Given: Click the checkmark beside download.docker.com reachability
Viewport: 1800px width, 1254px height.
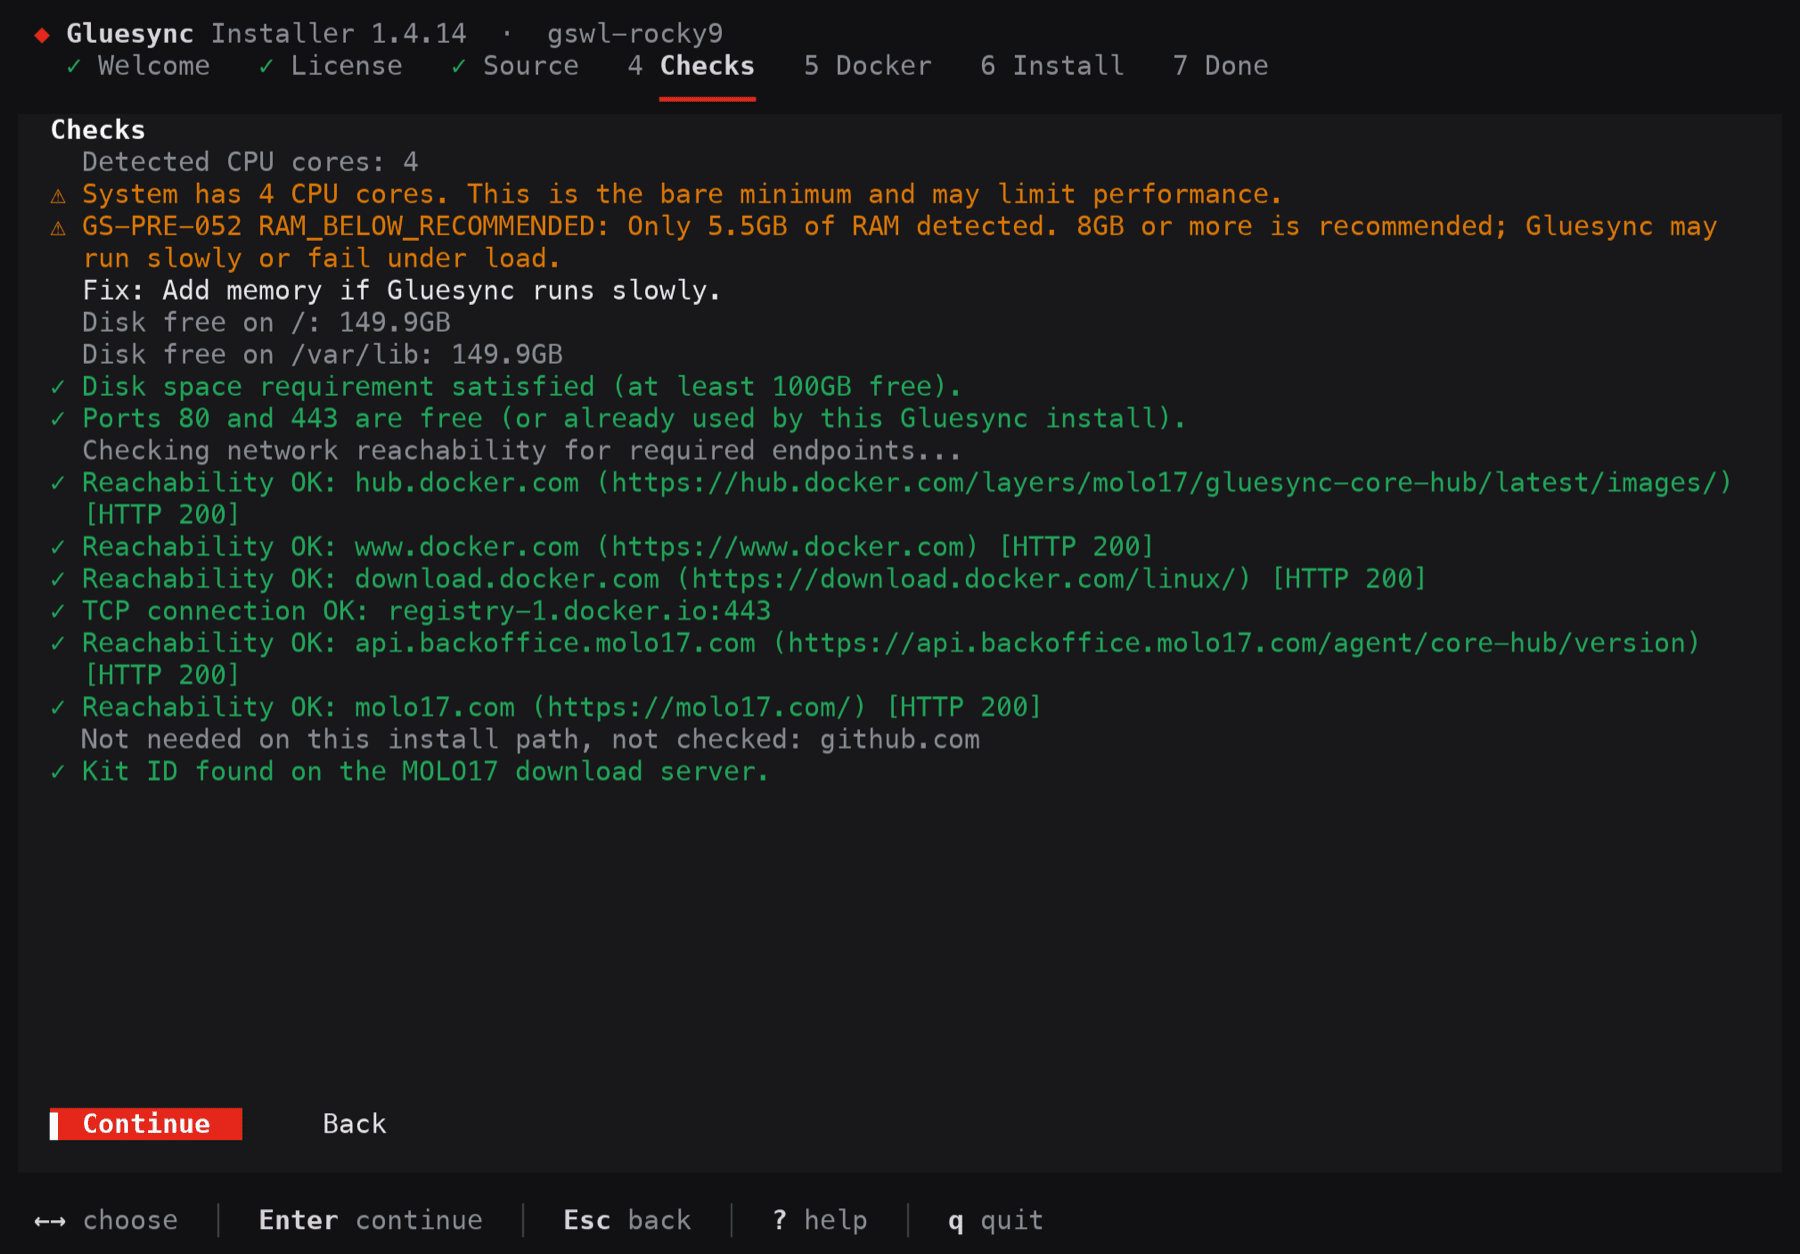Looking at the screenshot, I should click(58, 579).
